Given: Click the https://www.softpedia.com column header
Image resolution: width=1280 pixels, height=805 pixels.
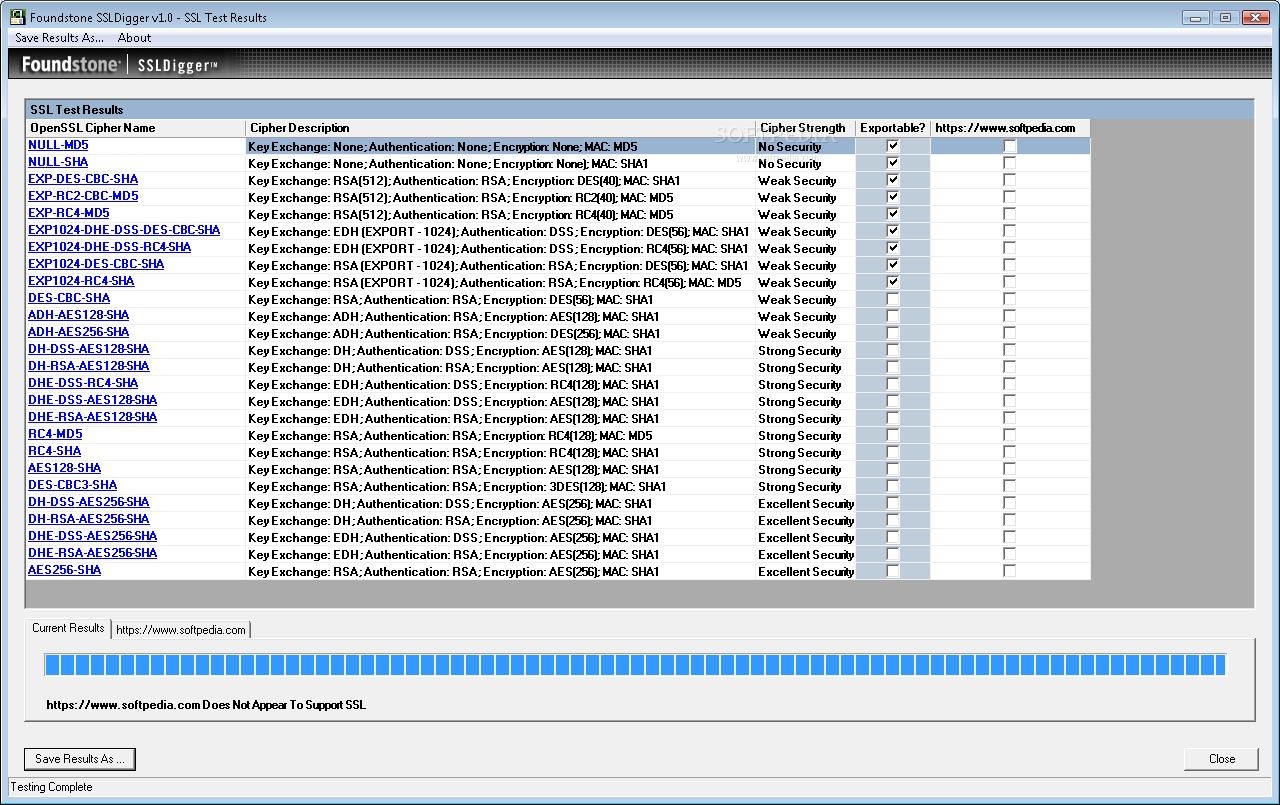Looking at the screenshot, I should 1010,128.
